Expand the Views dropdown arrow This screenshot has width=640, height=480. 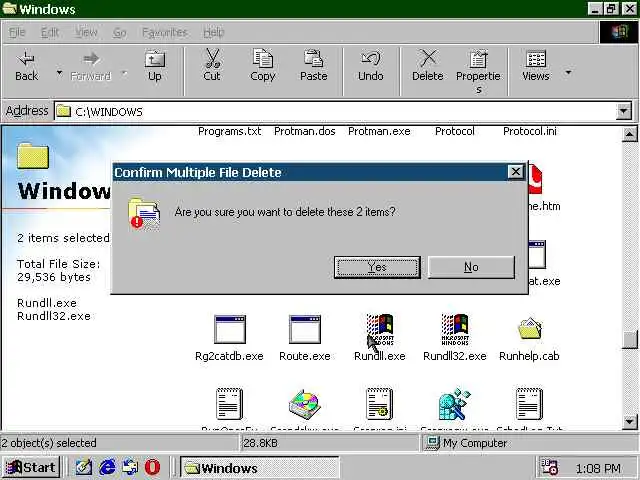(568, 73)
